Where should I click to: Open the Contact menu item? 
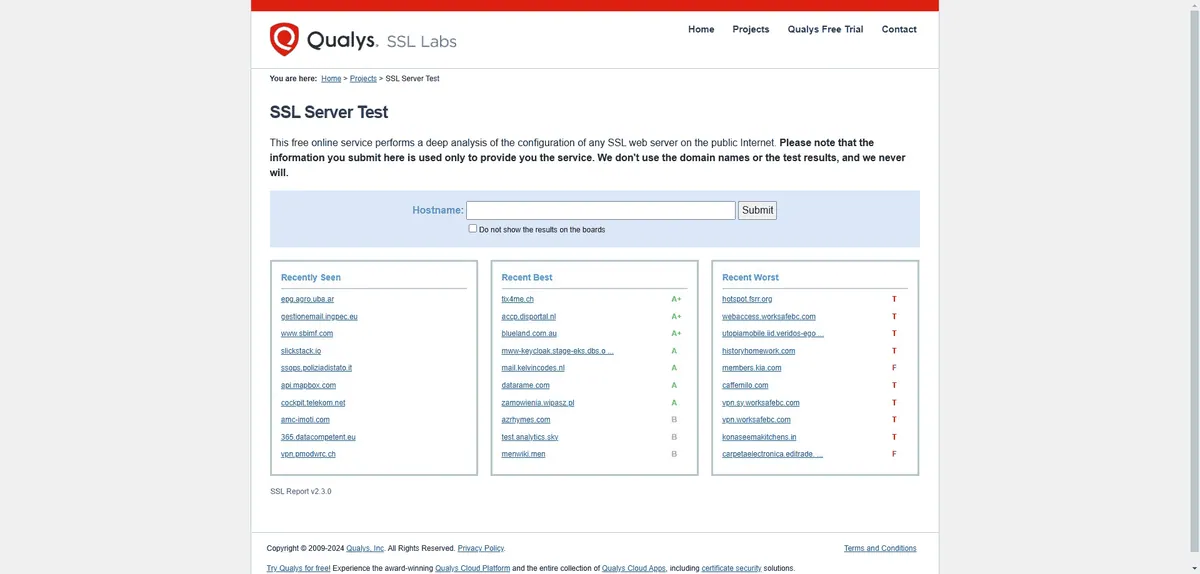point(899,29)
